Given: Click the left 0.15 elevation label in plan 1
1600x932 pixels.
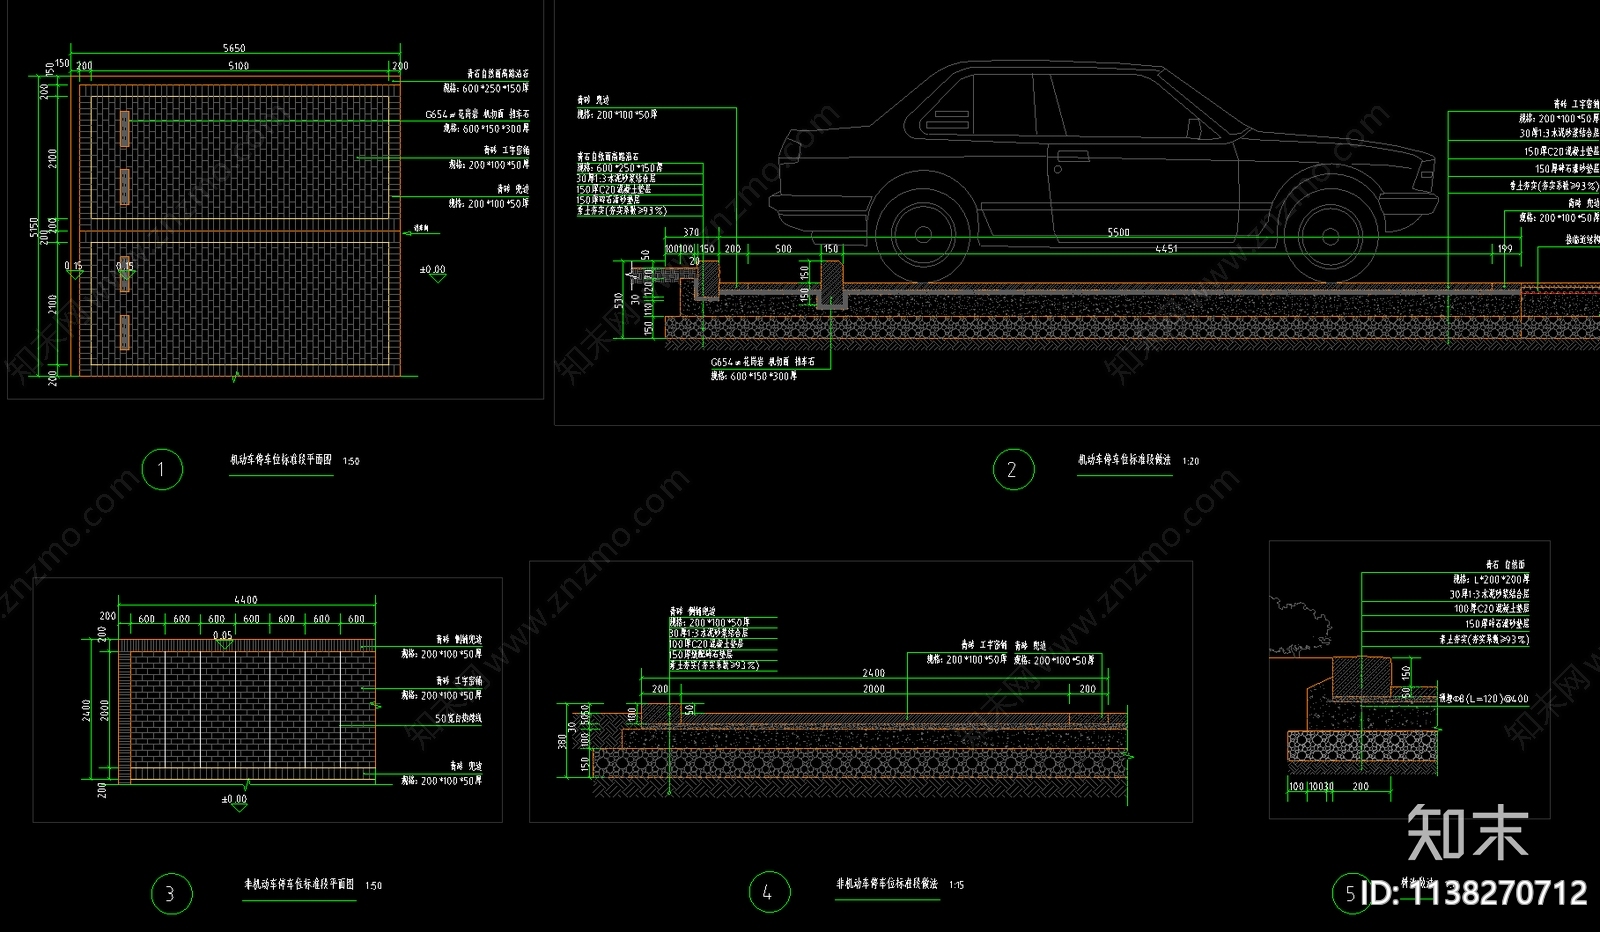Looking at the screenshot, I should coord(74,266).
